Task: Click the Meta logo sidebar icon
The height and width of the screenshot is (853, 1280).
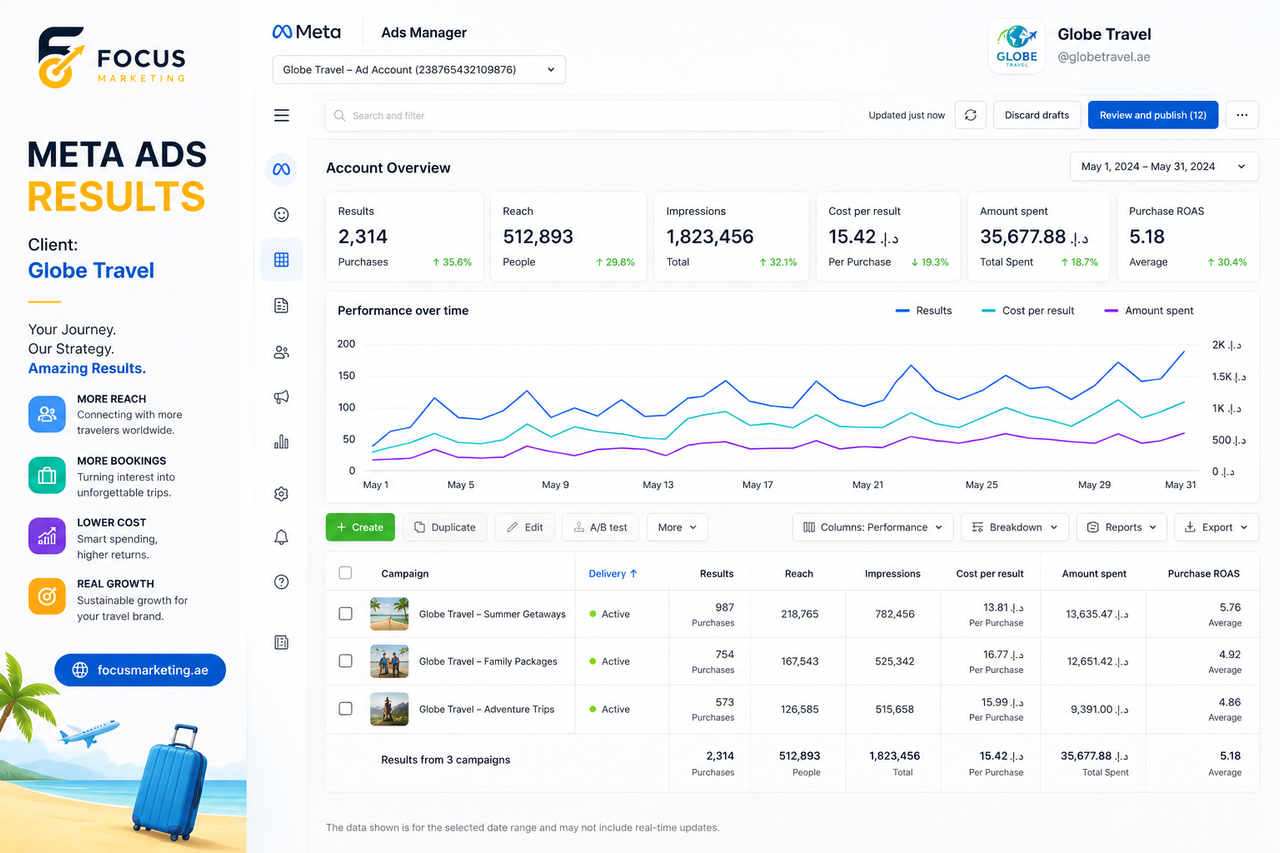Action: 281,170
